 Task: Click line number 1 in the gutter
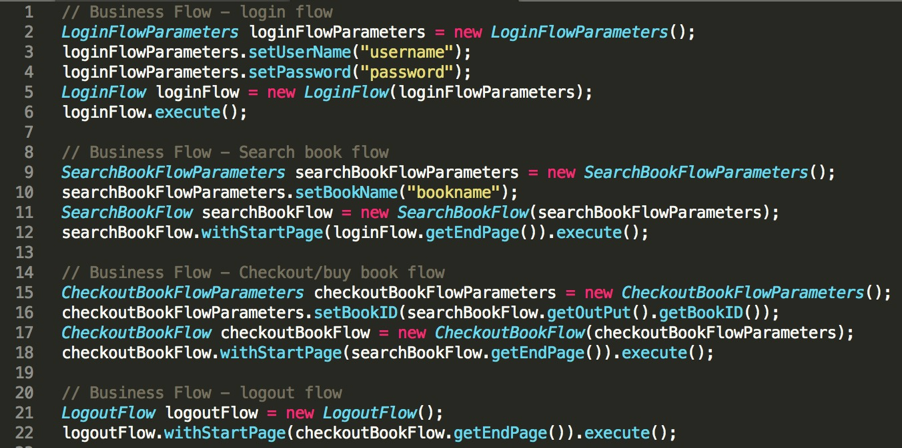coord(28,12)
